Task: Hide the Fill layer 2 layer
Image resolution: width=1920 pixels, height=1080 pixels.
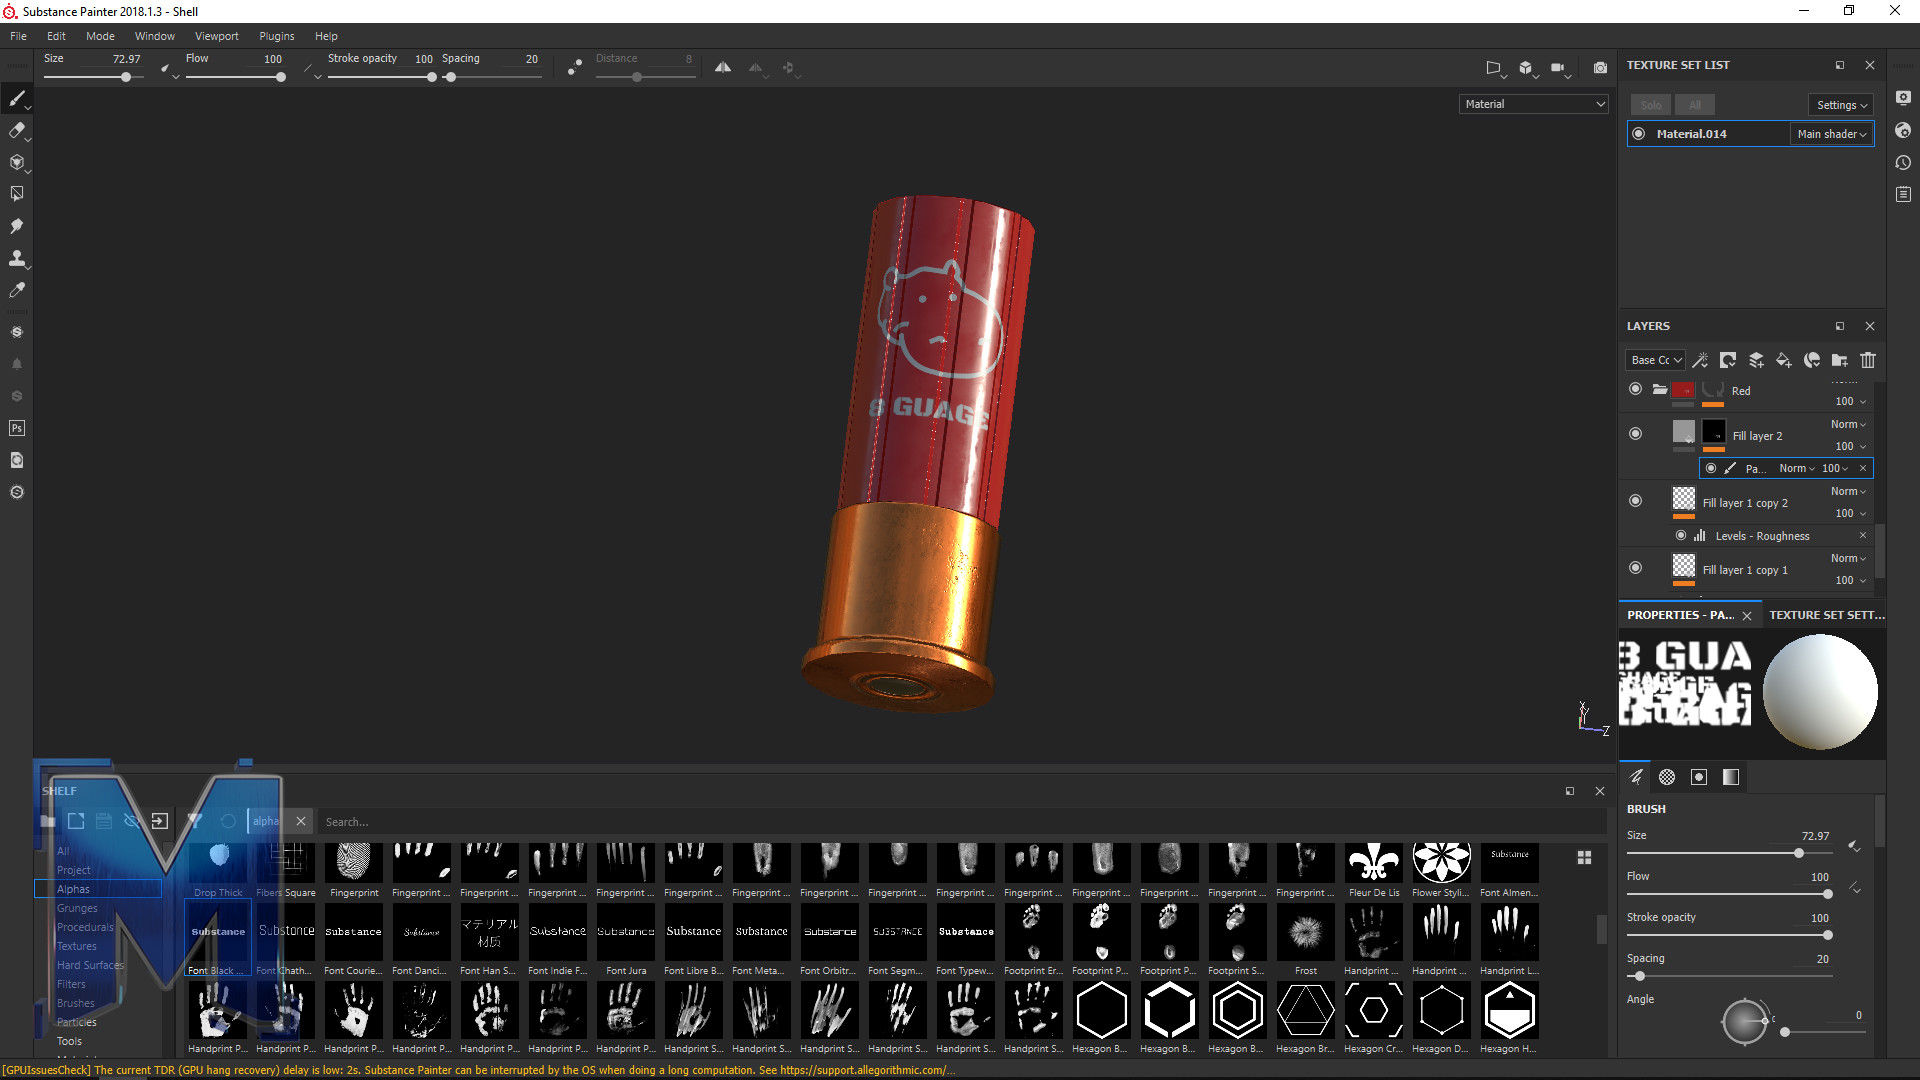Action: coord(1636,433)
